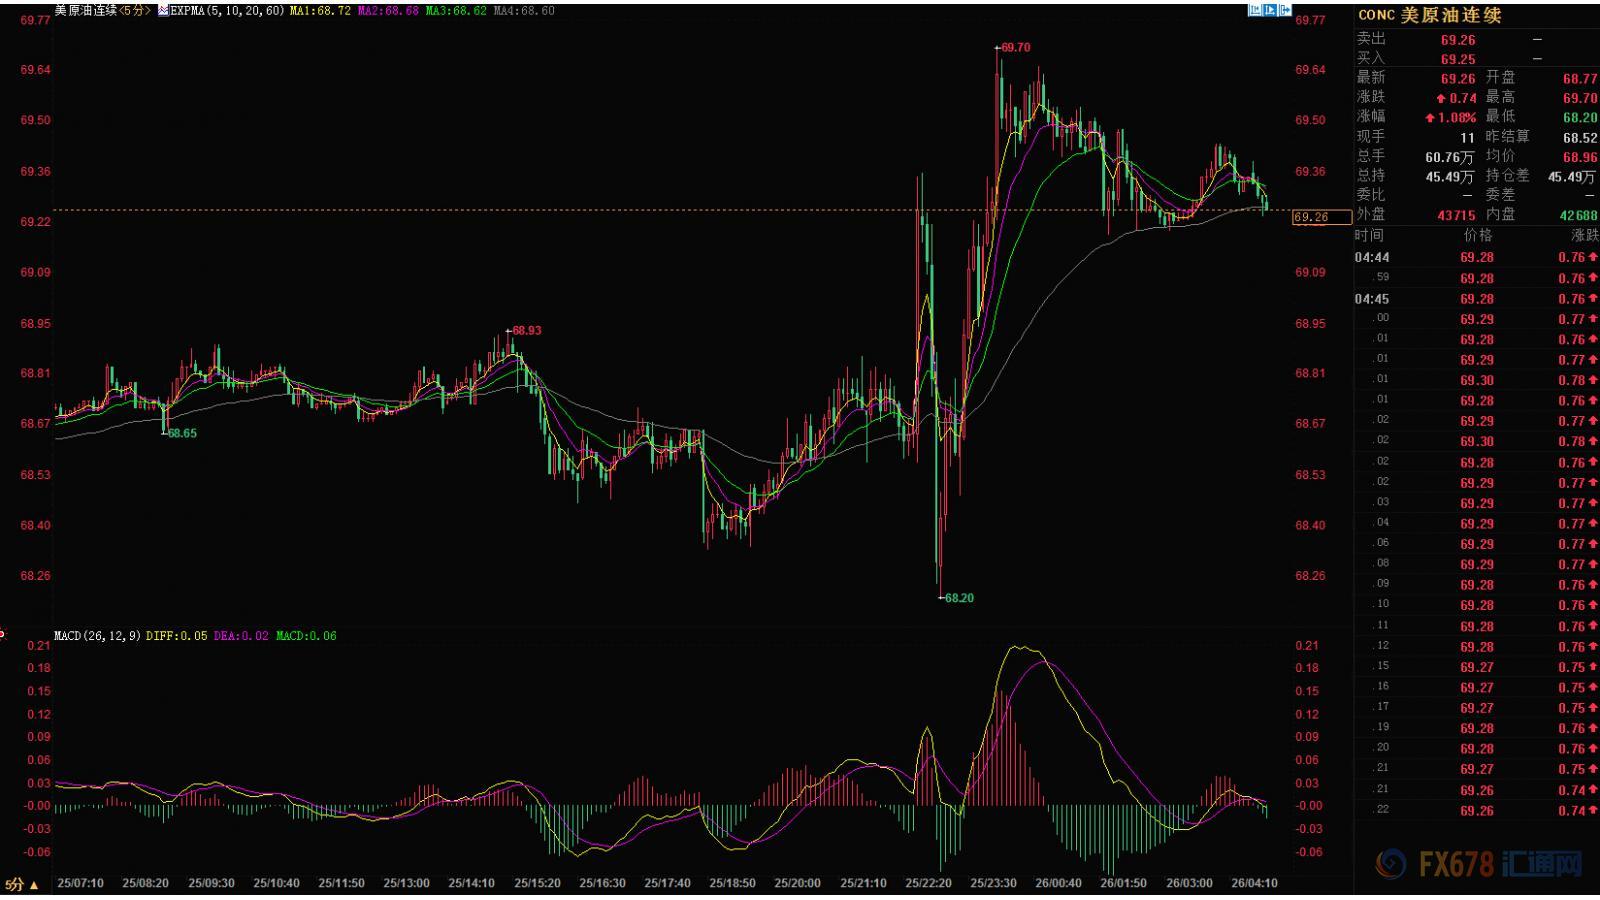Click the 开盘 value 68.77
Screen dimensions: 1600x900
[1580, 79]
